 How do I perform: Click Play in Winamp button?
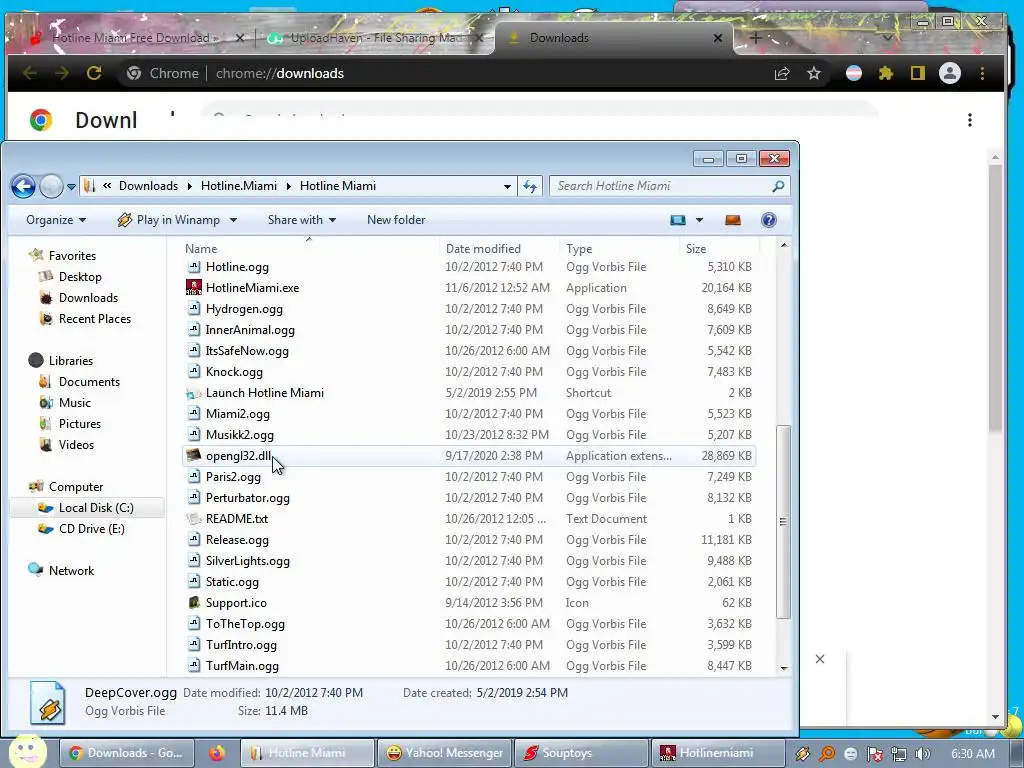tap(168, 220)
